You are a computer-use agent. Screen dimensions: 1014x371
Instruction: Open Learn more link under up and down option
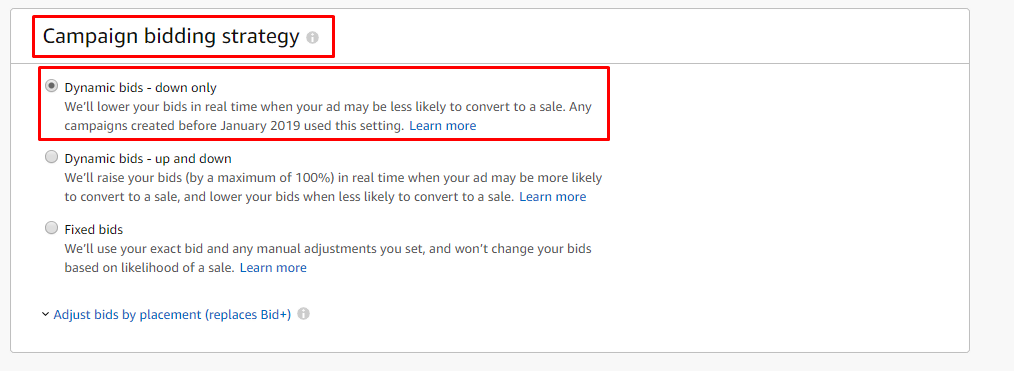coord(552,196)
